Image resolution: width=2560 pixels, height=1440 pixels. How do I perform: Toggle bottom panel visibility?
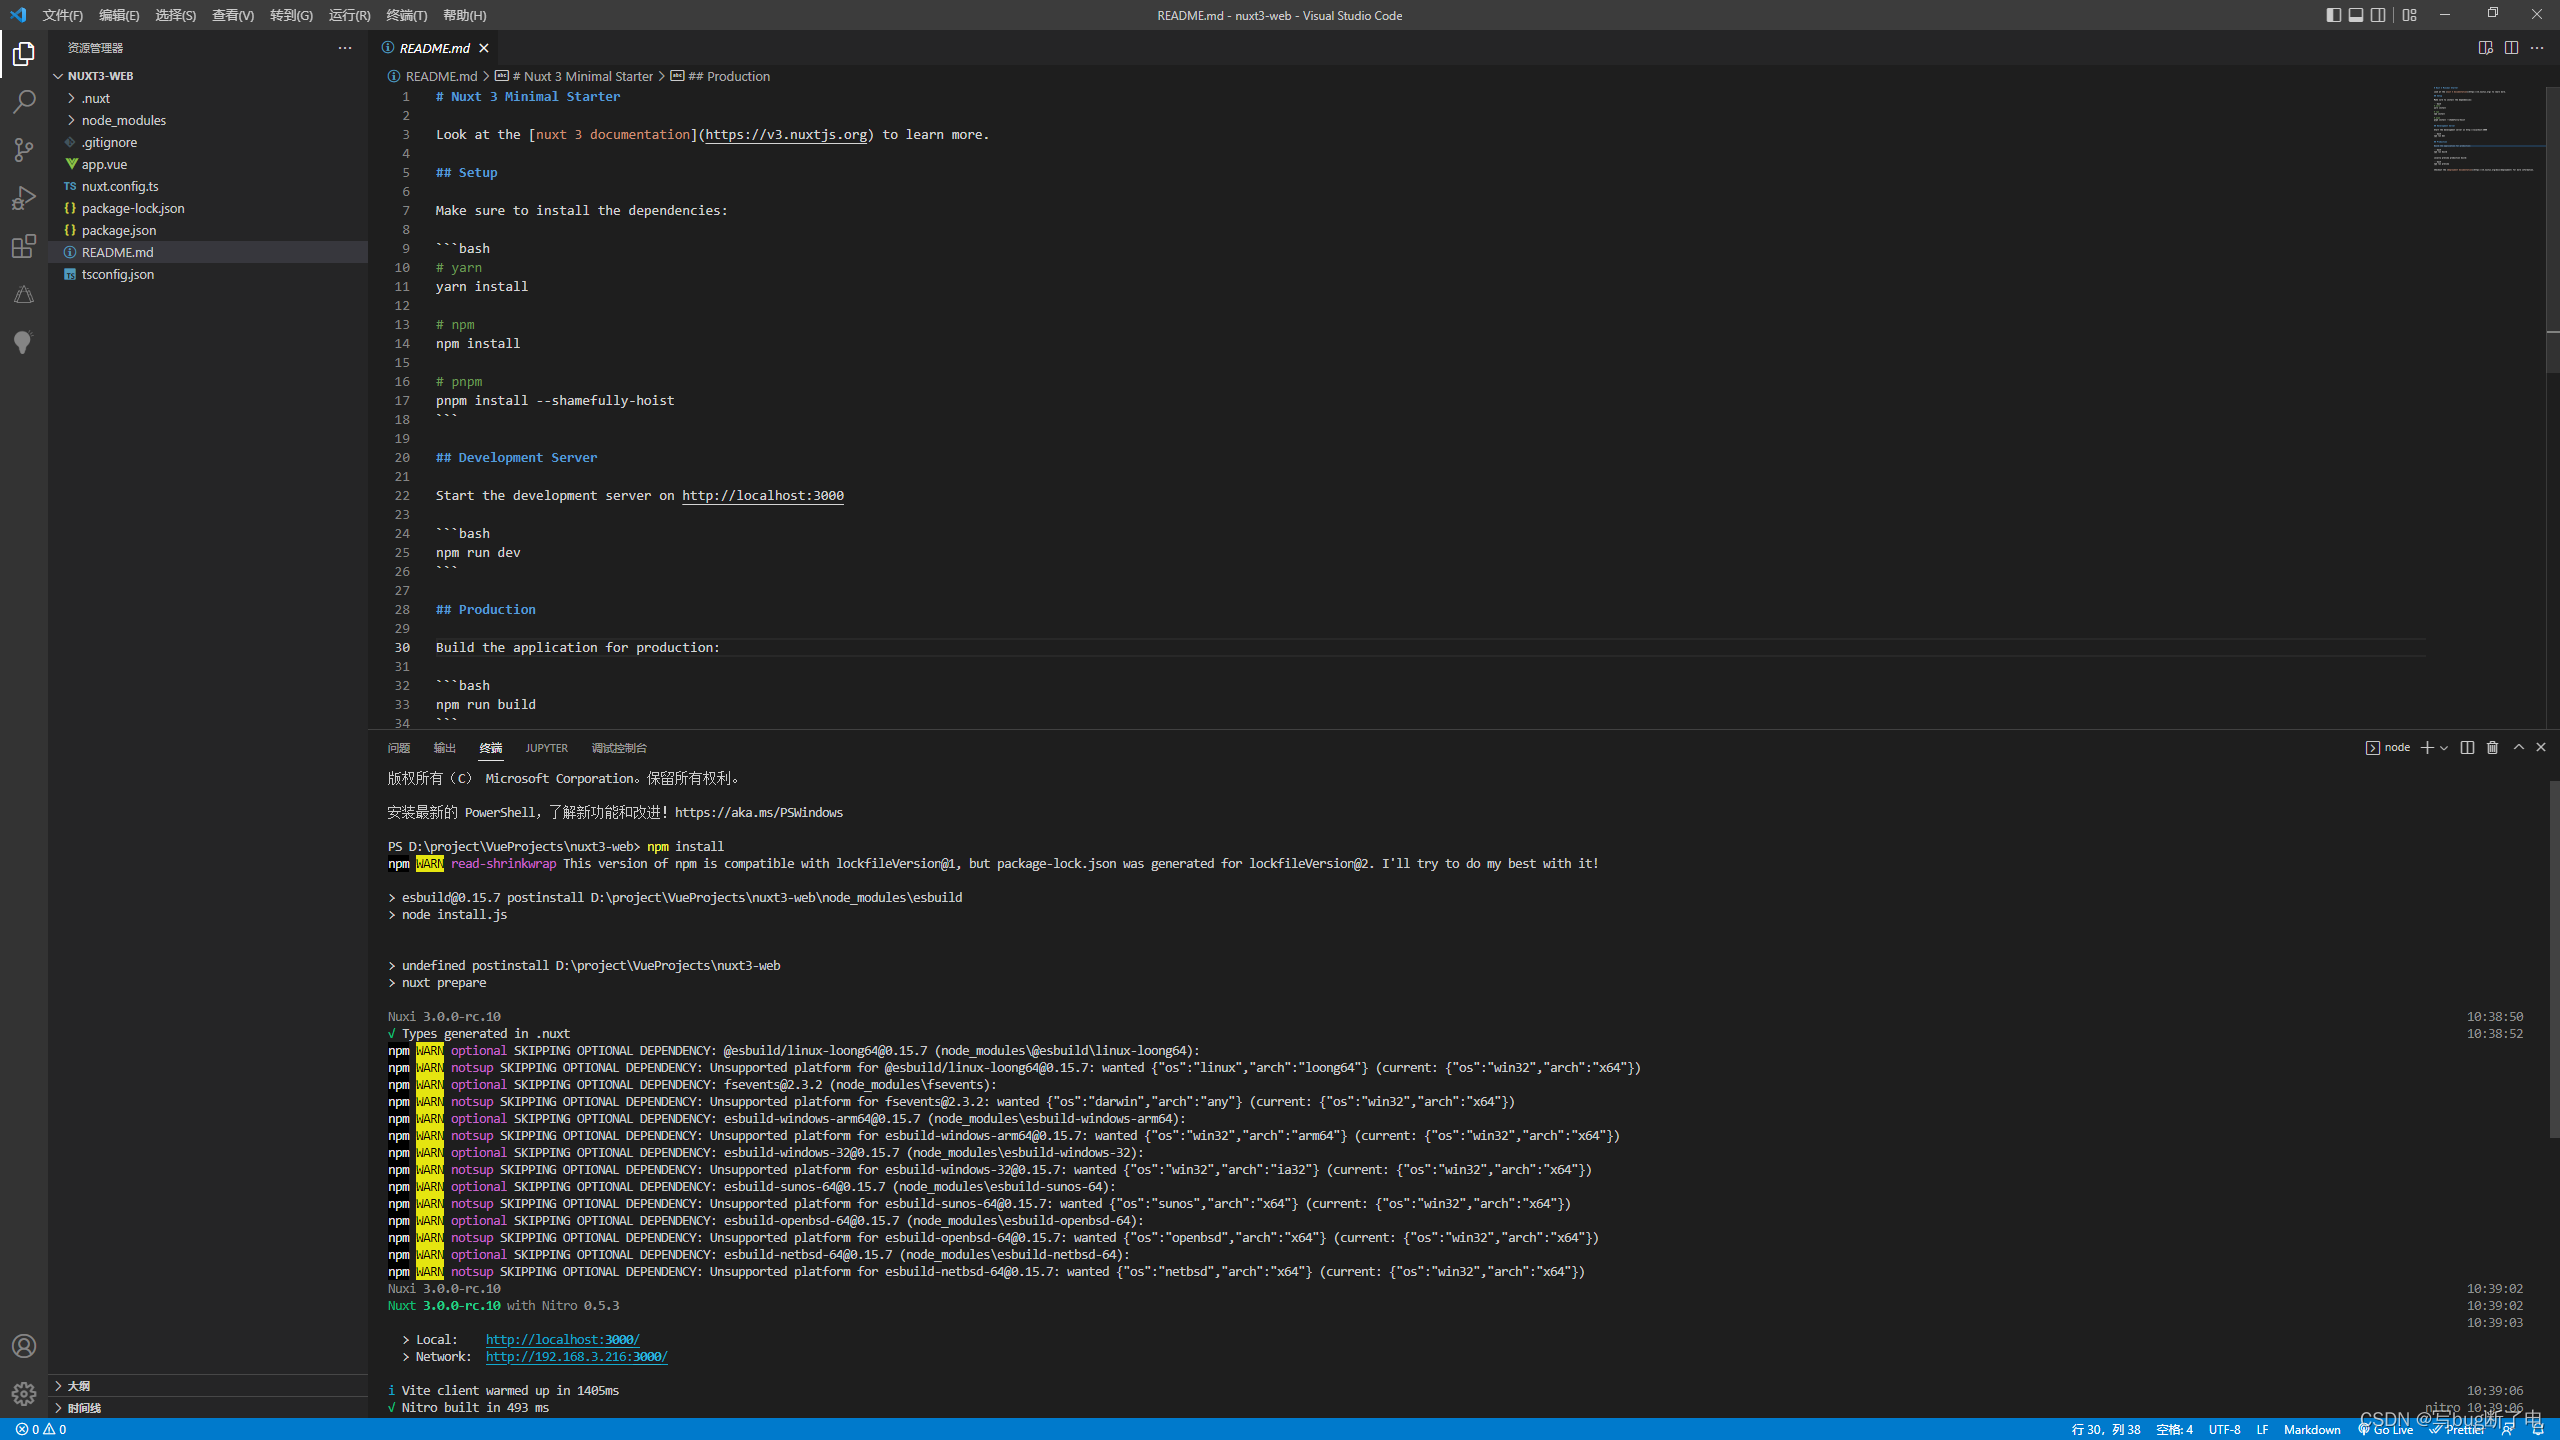(x=2356, y=15)
